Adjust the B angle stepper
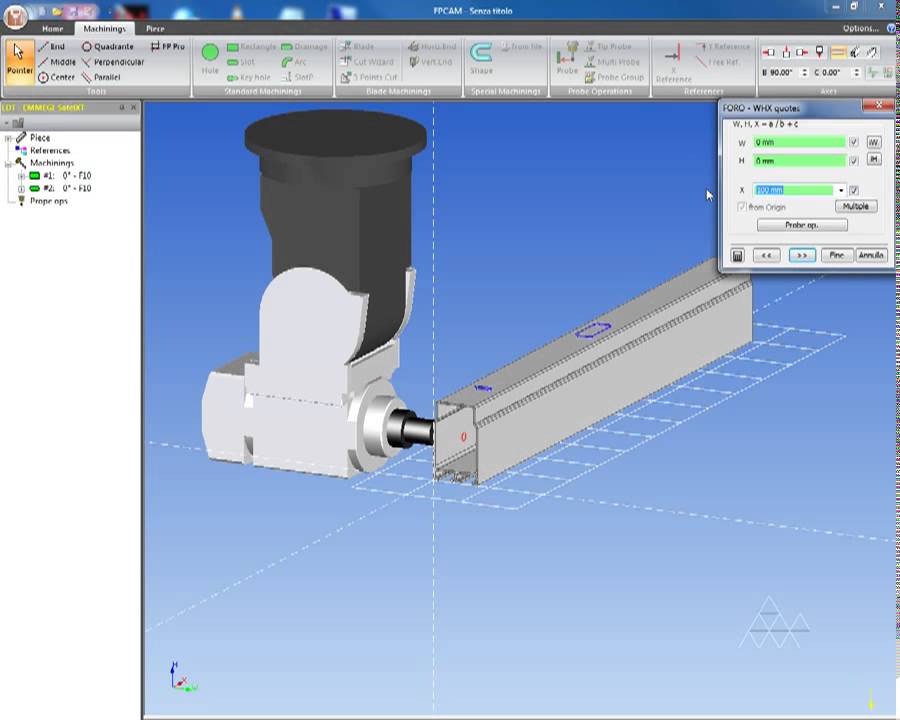Screen dimensions: 900x720 click(804, 73)
